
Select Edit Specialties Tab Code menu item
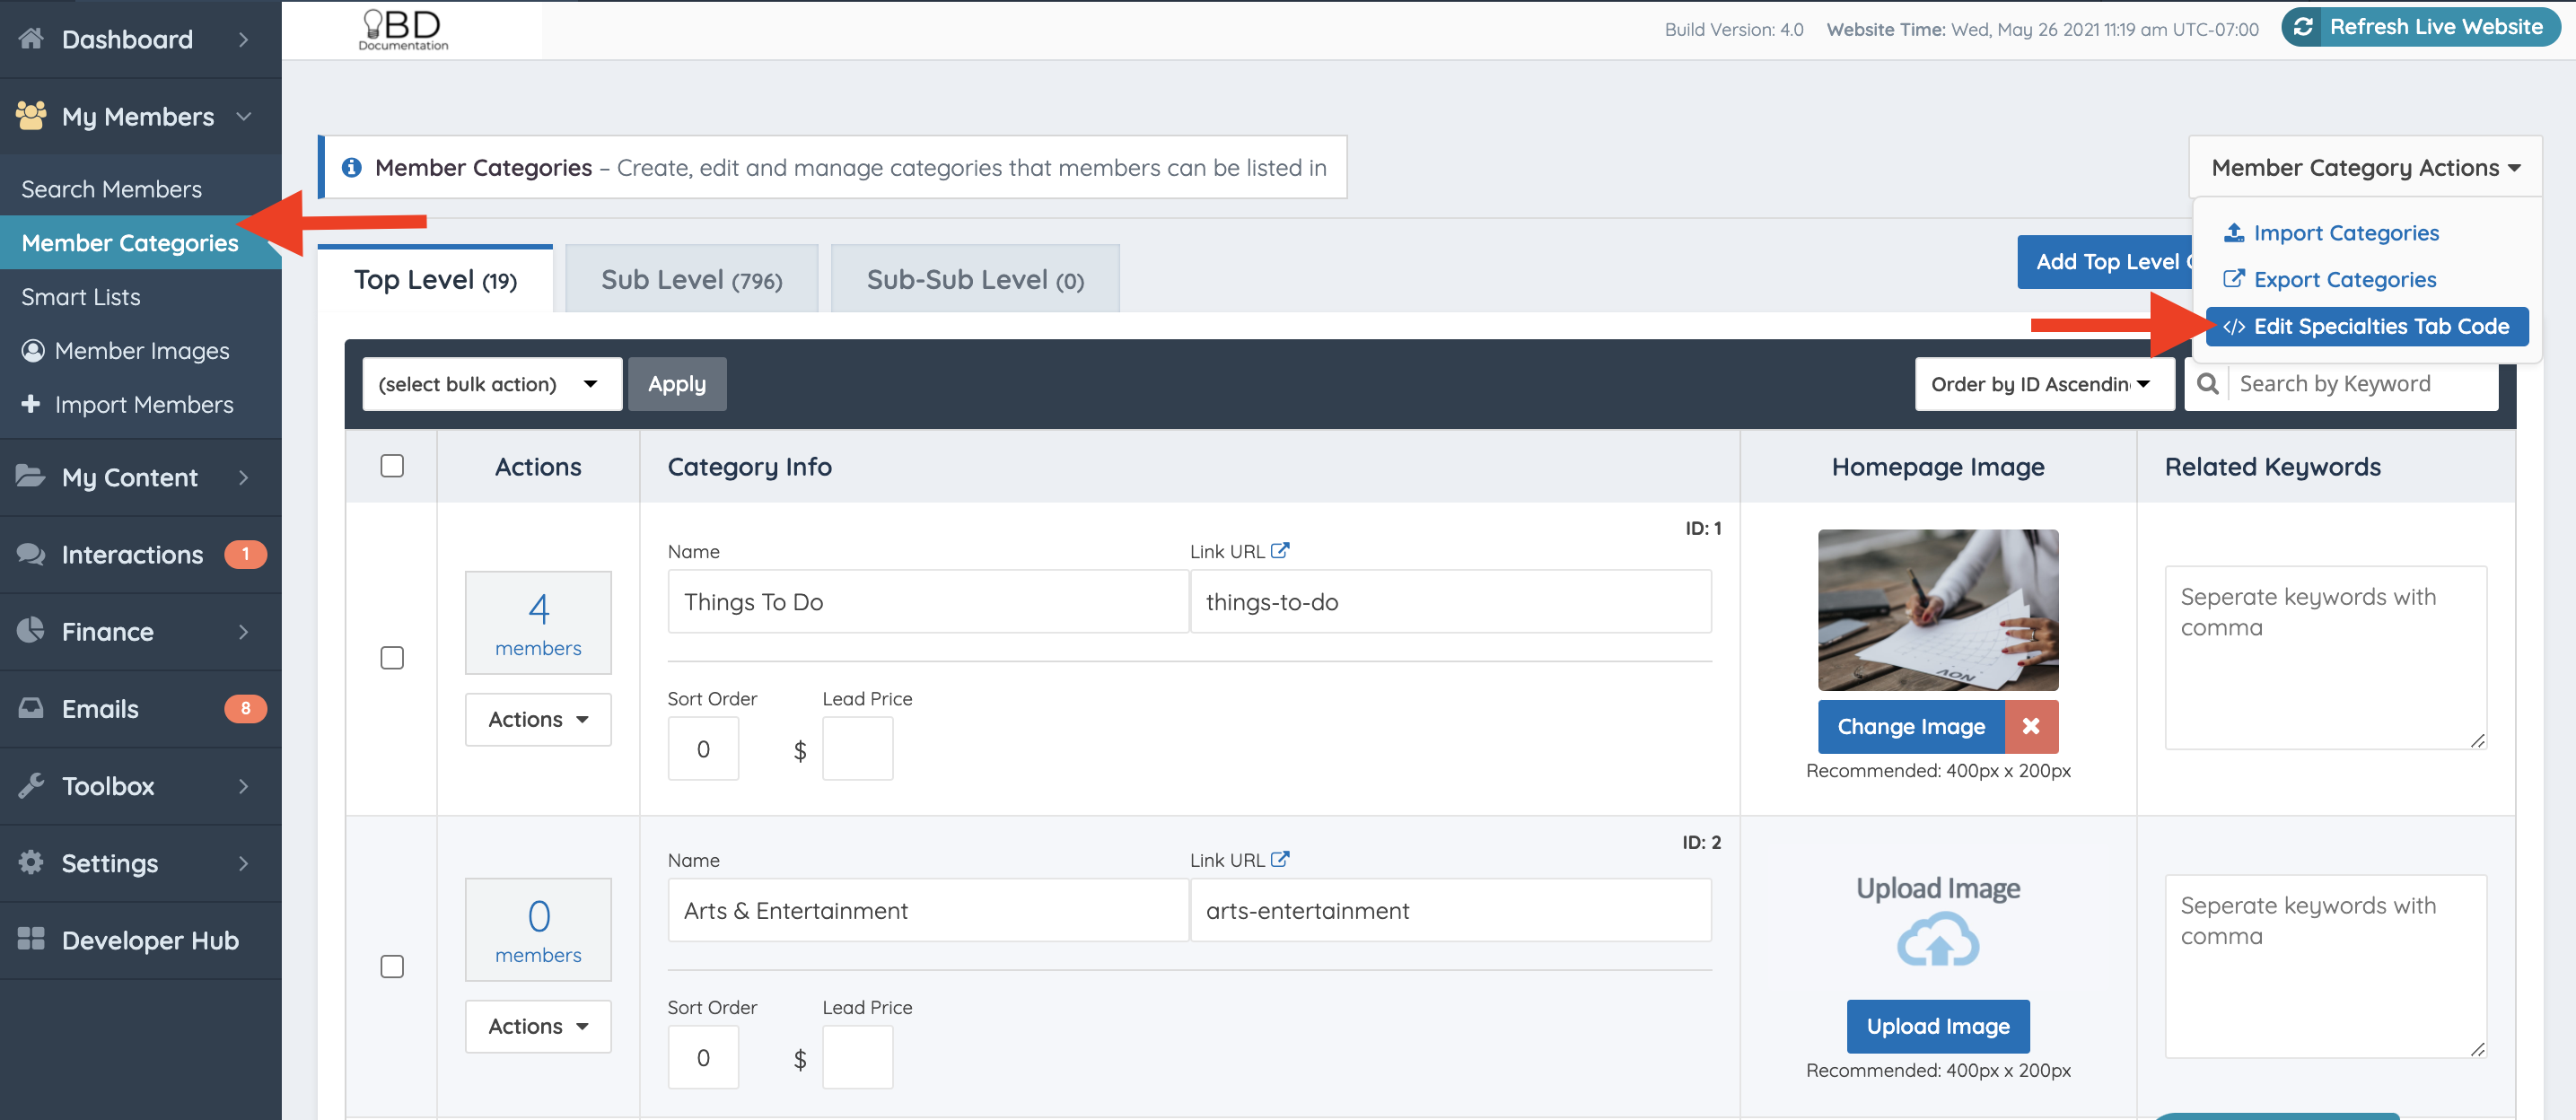2366,327
